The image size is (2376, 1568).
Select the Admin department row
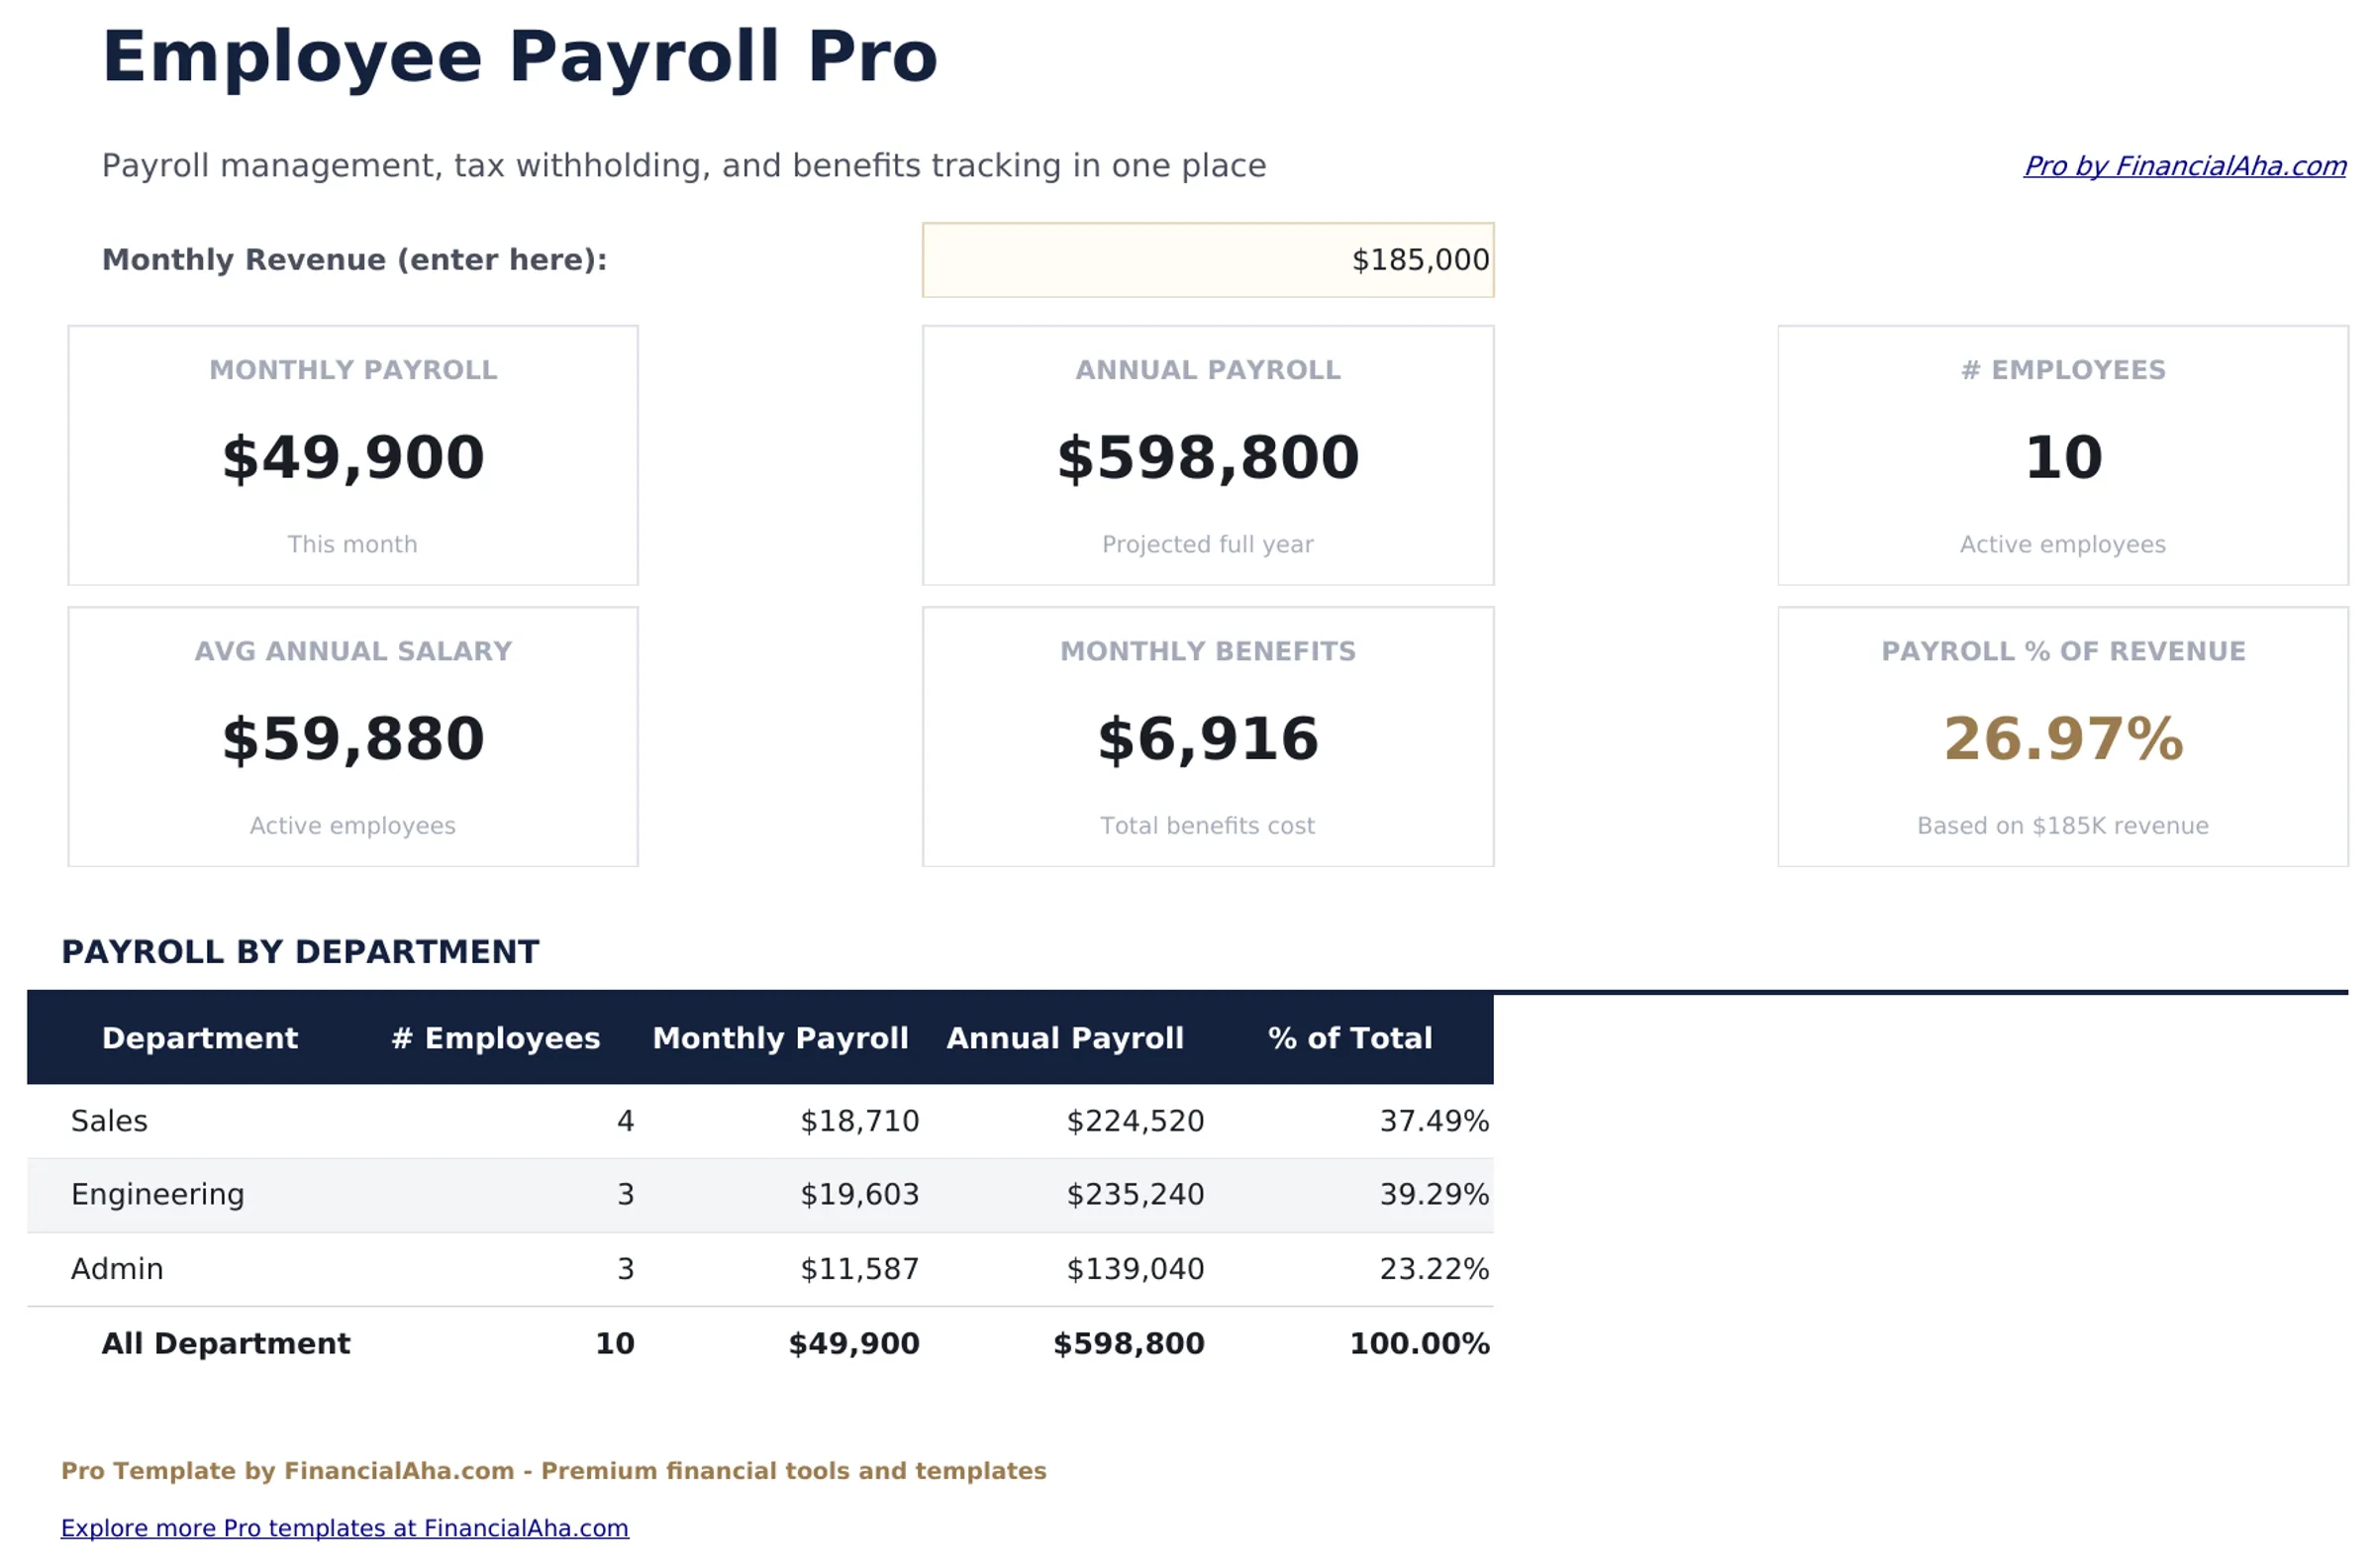(x=700, y=1268)
